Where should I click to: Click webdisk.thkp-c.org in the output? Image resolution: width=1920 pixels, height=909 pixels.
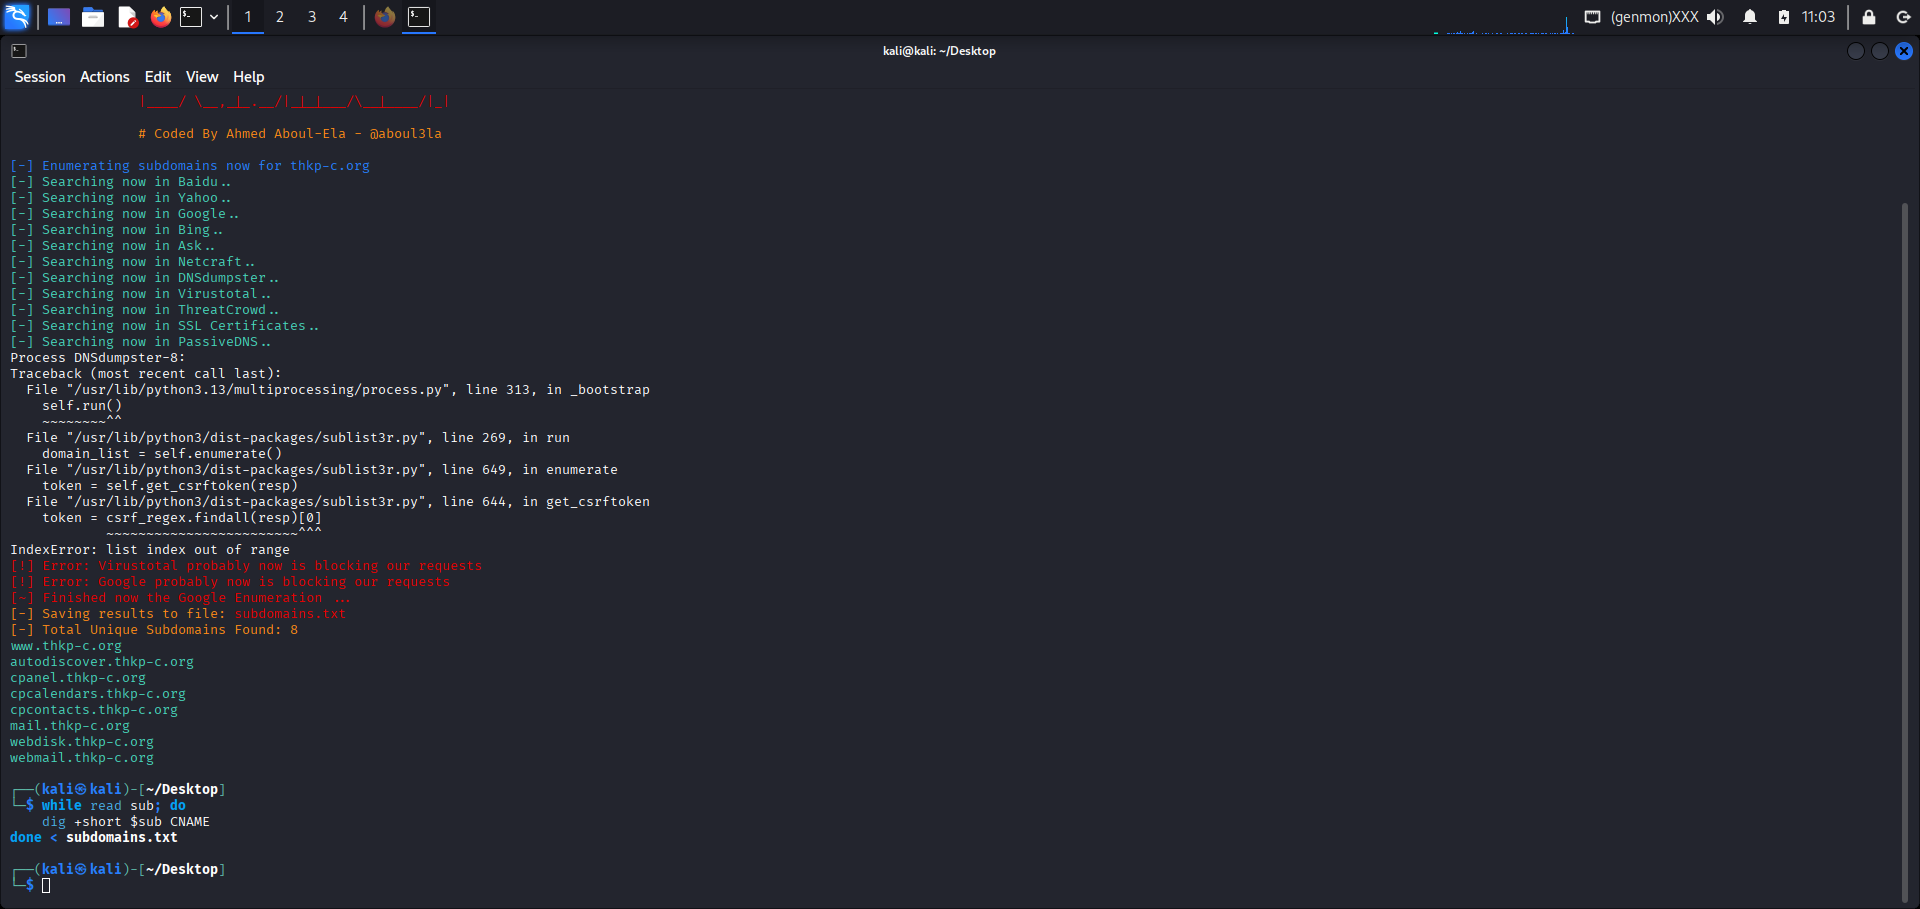point(82,742)
